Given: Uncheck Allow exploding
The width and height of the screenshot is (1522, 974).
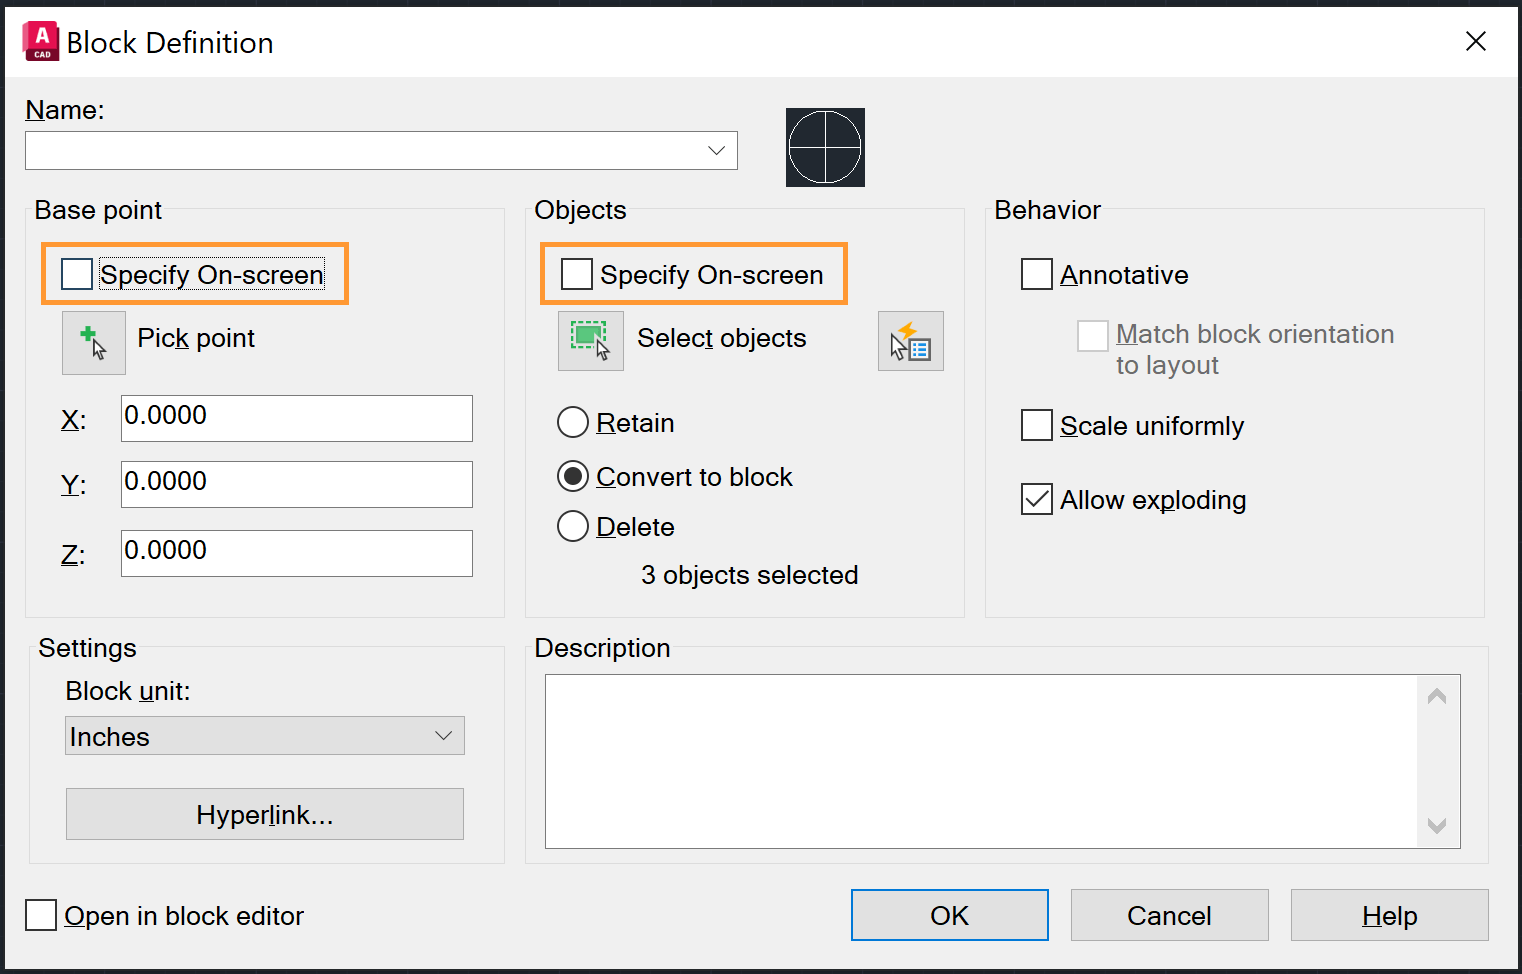Looking at the screenshot, I should 1037,499.
